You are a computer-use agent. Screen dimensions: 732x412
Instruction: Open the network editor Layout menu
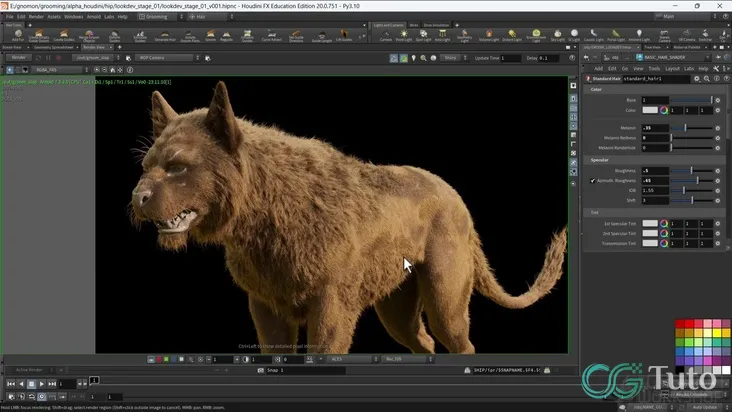pos(672,69)
